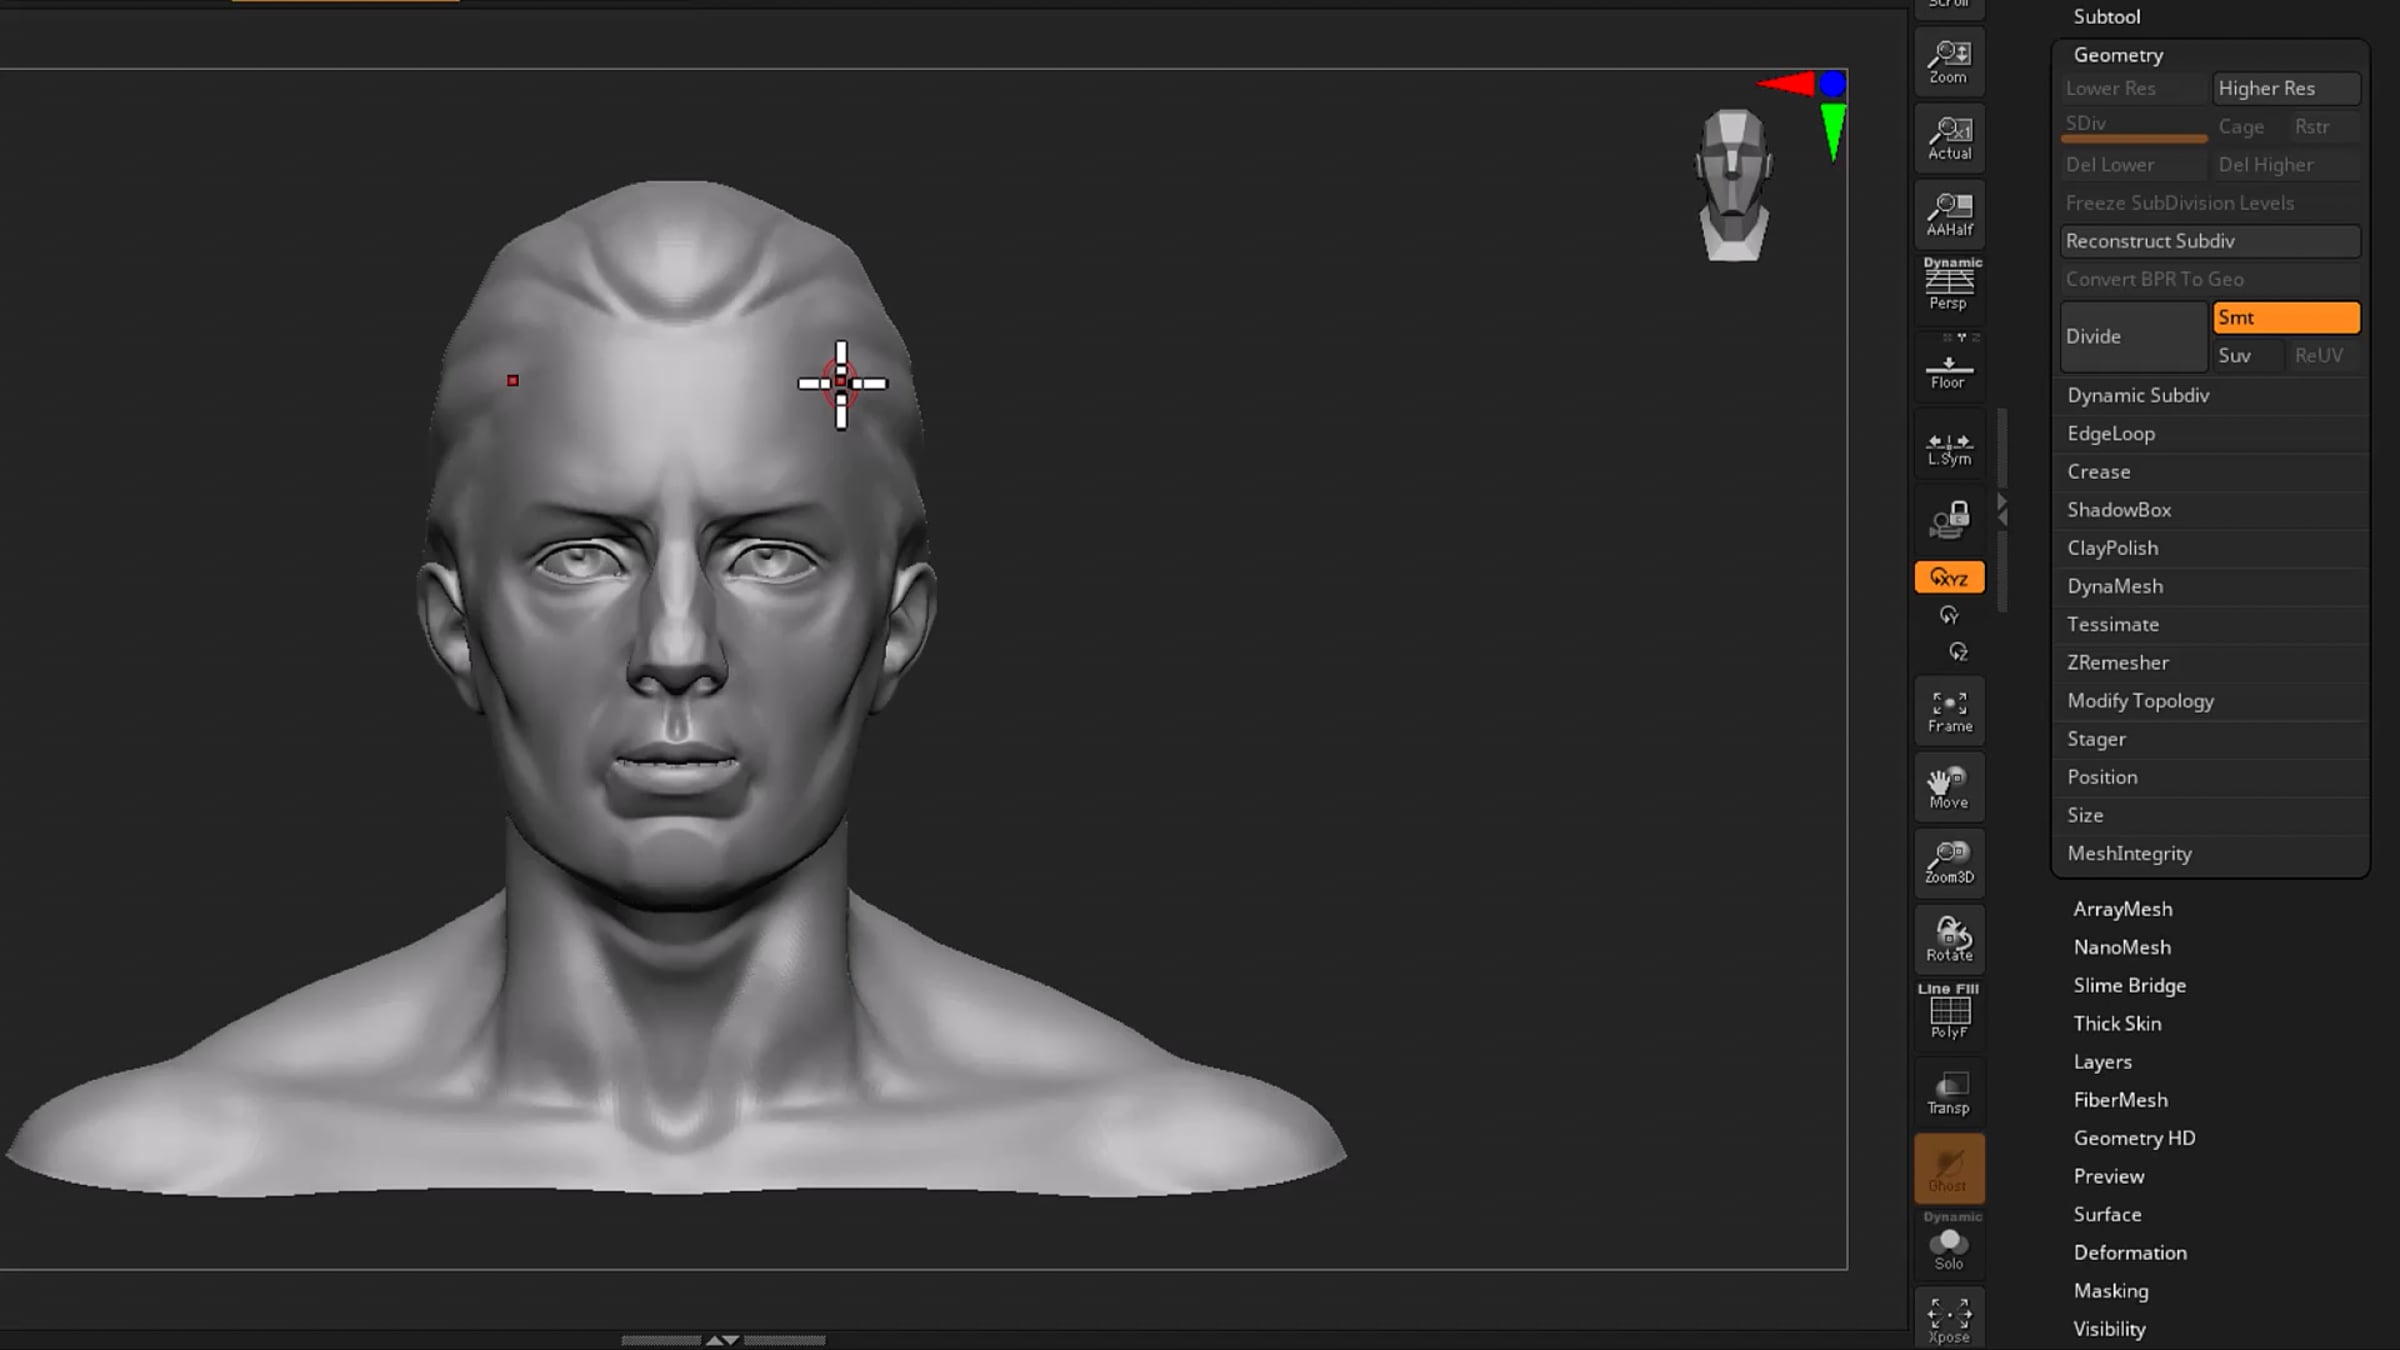Disable the XYZ rotation mode
The image size is (2400, 1350).
[1949, 577]
